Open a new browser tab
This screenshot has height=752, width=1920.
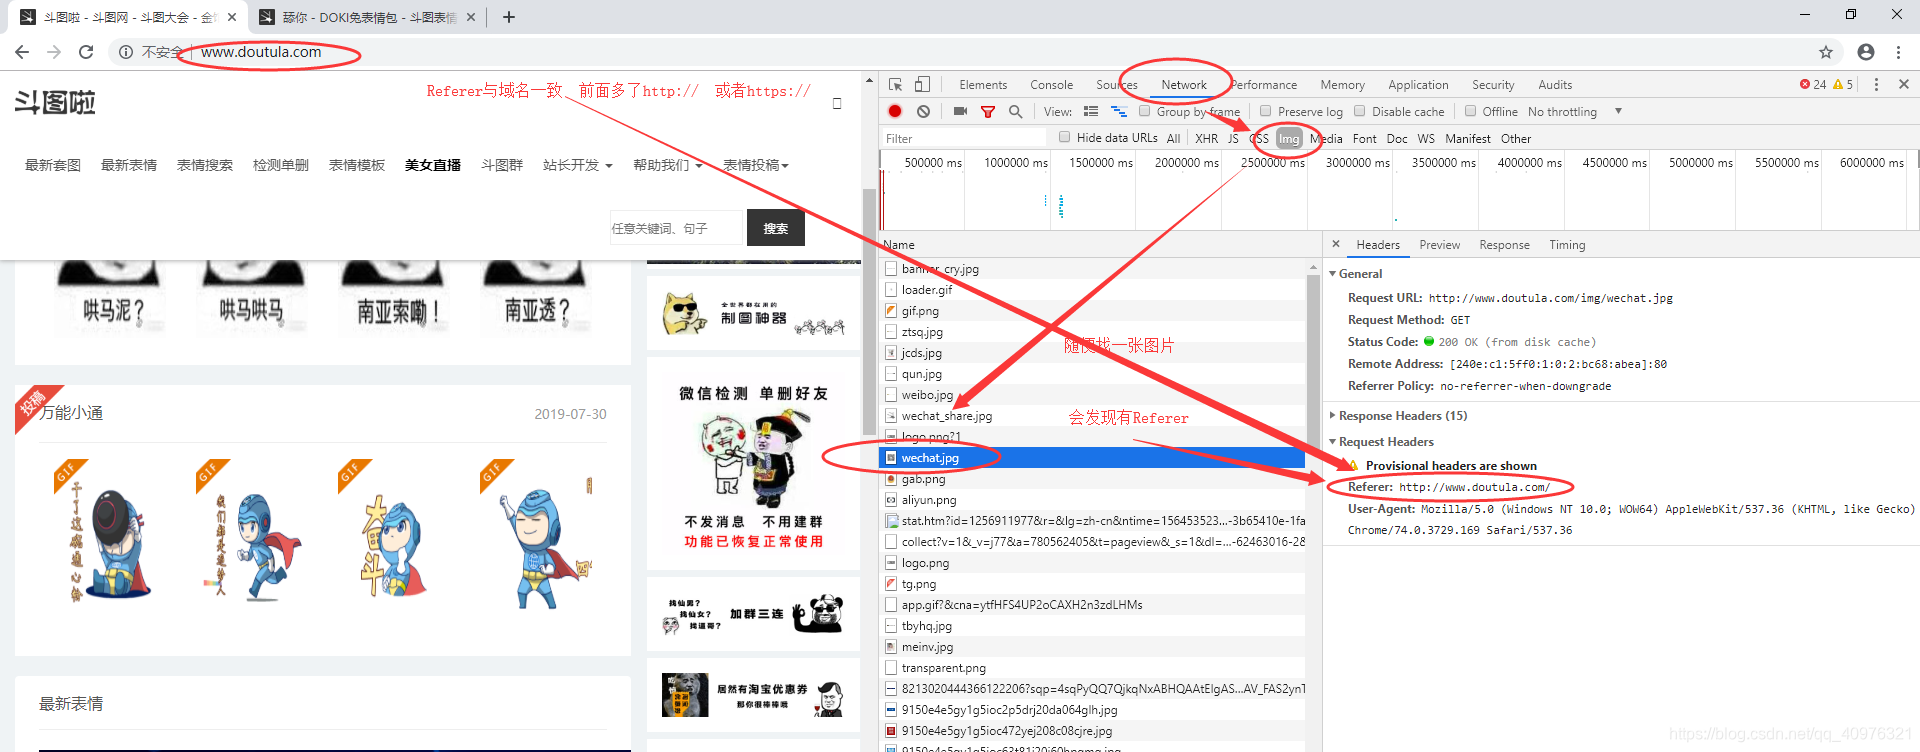click(x=508, y=17)
